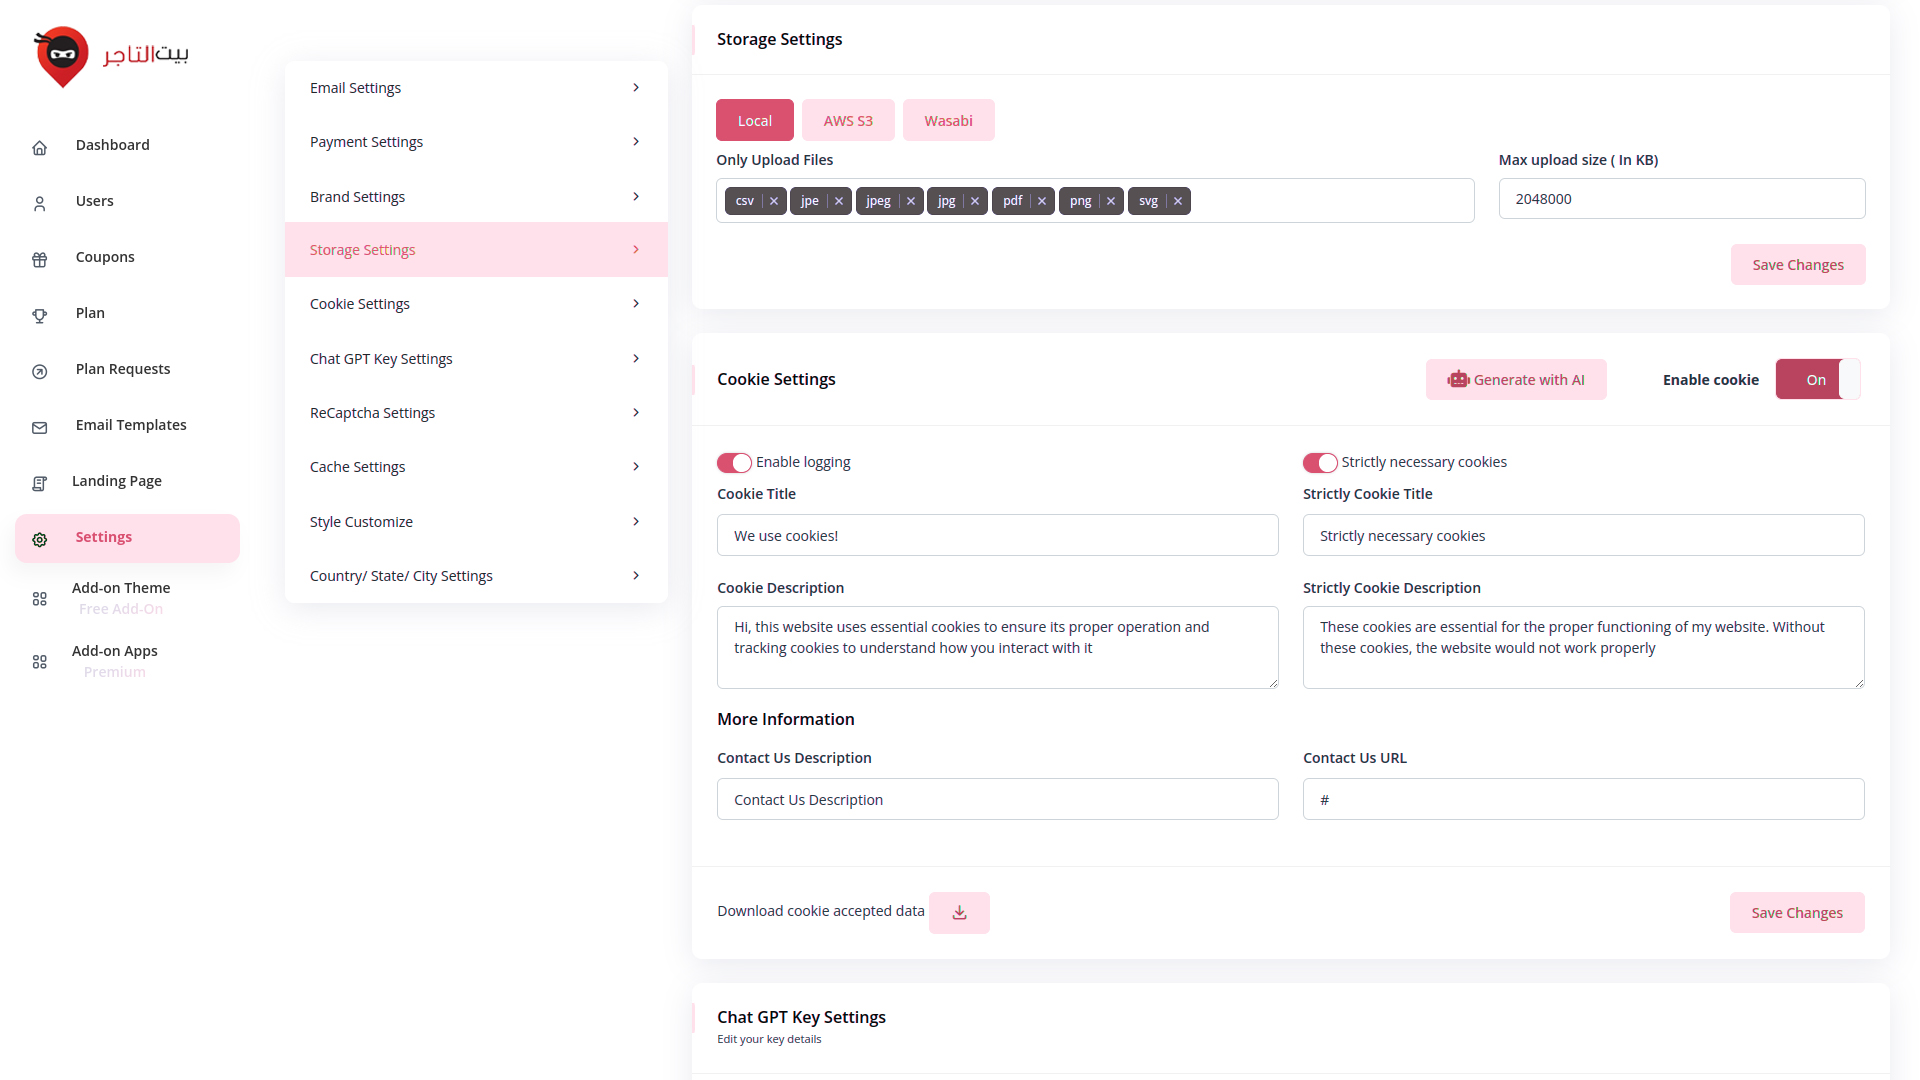Expand Email Settings chevron
Screen dimensions: 1920x1080
click(636, 88)
